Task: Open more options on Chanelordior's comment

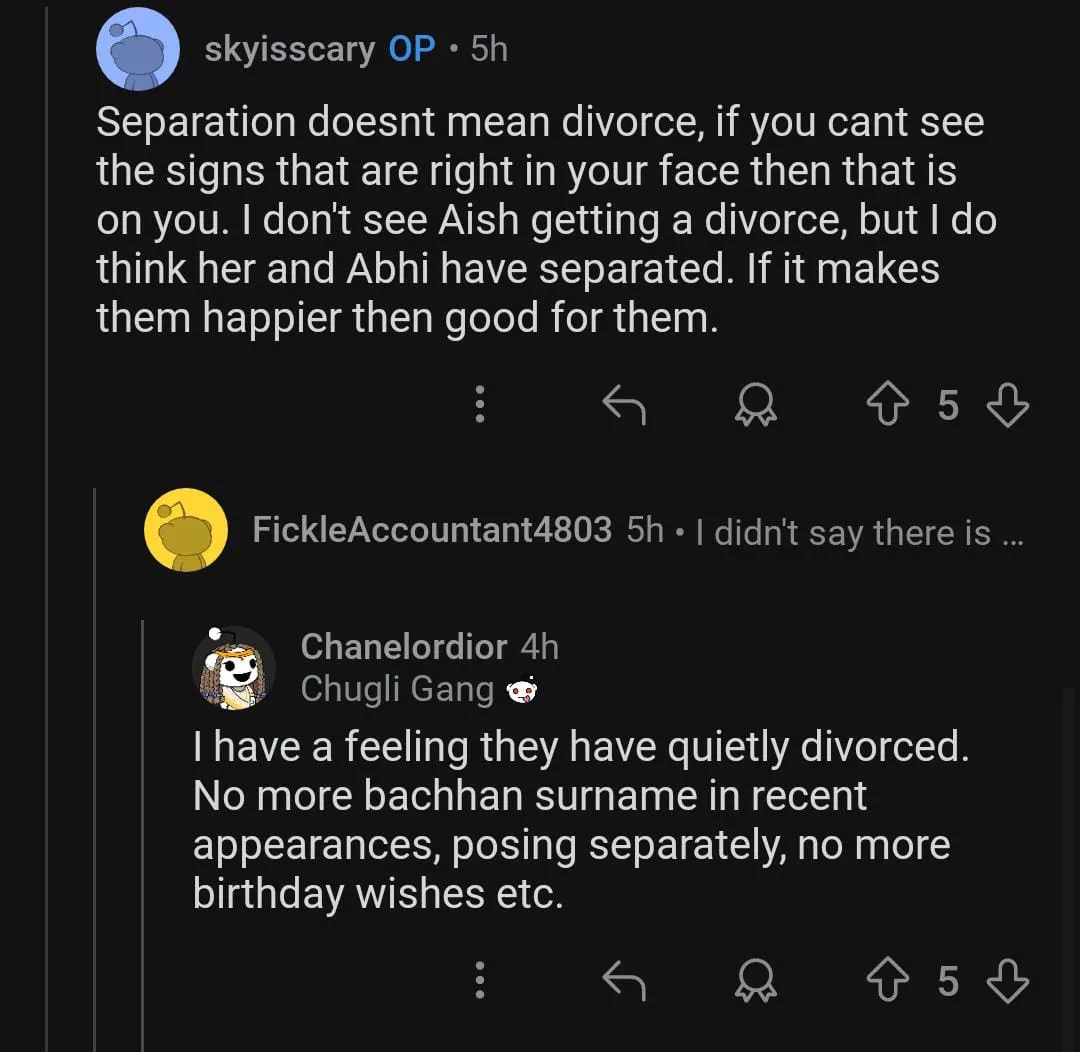Action: 480,981
